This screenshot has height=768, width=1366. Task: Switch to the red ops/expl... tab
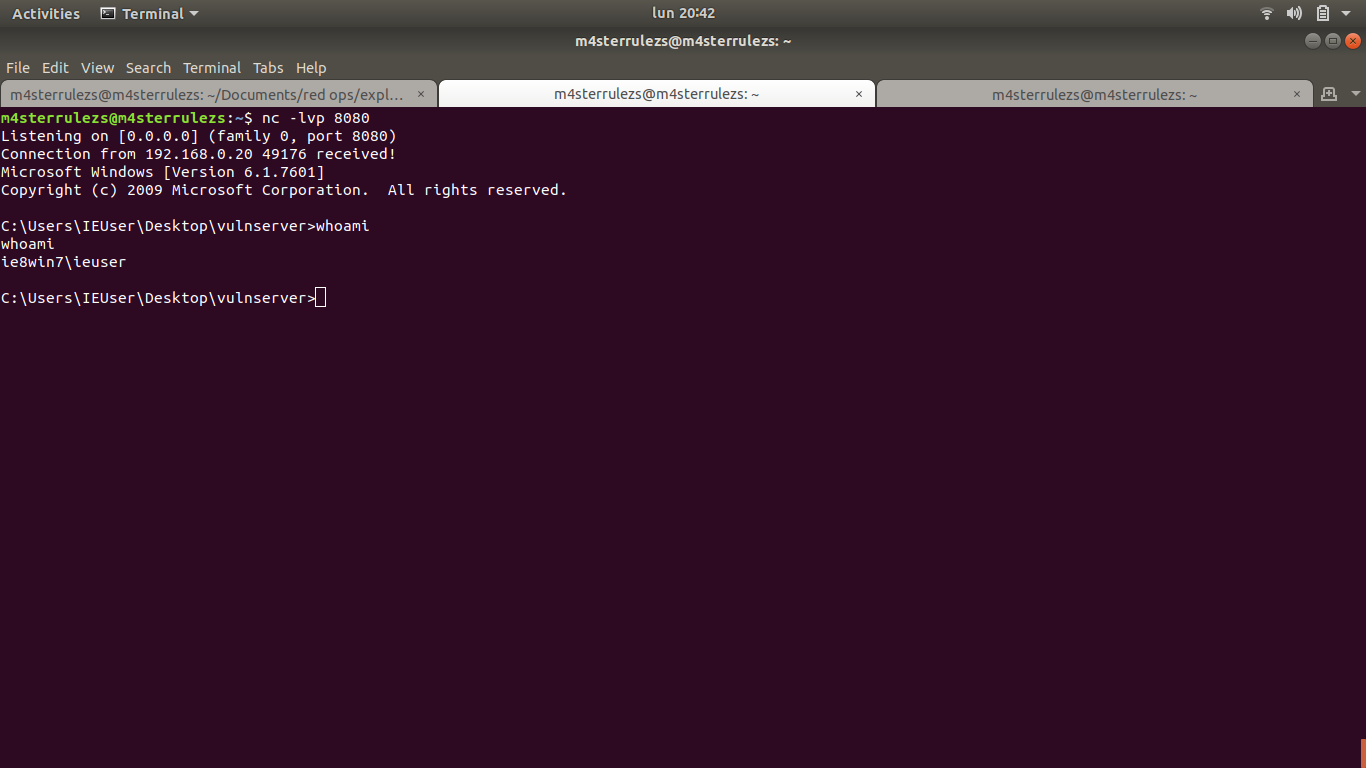tap(218, 94)
